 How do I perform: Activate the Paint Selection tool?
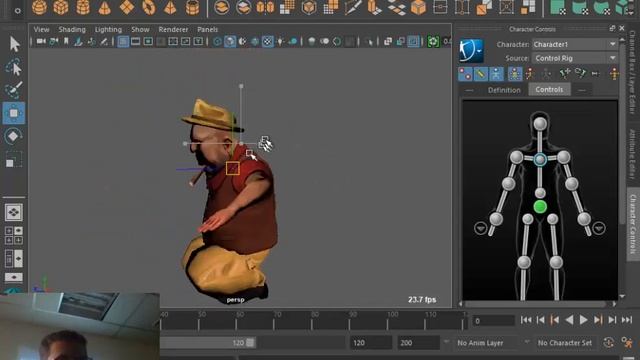click(14, 90)
